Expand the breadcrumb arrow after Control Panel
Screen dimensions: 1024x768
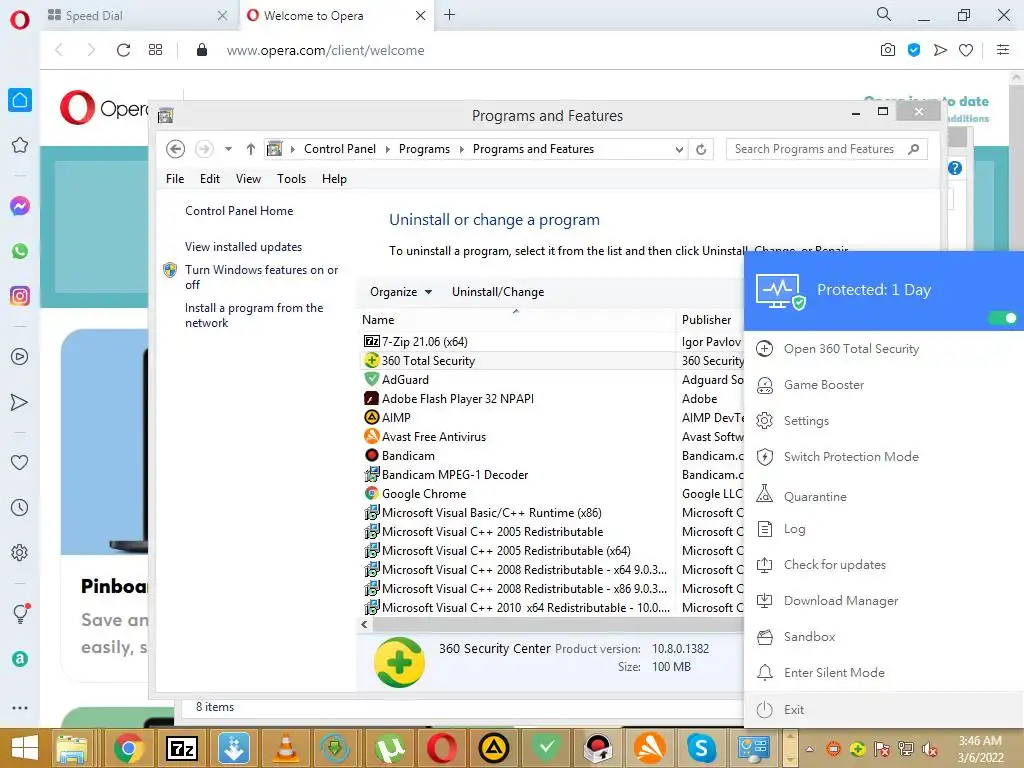(x=387, y=149)
